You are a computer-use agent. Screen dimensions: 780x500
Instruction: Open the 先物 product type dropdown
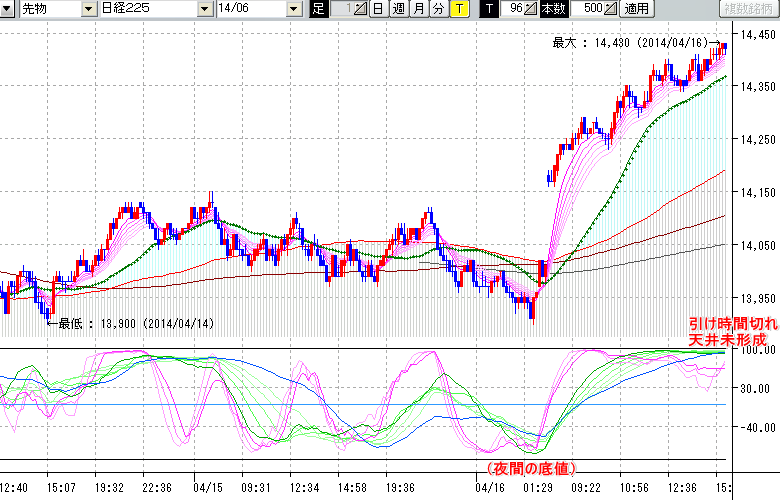89,9
